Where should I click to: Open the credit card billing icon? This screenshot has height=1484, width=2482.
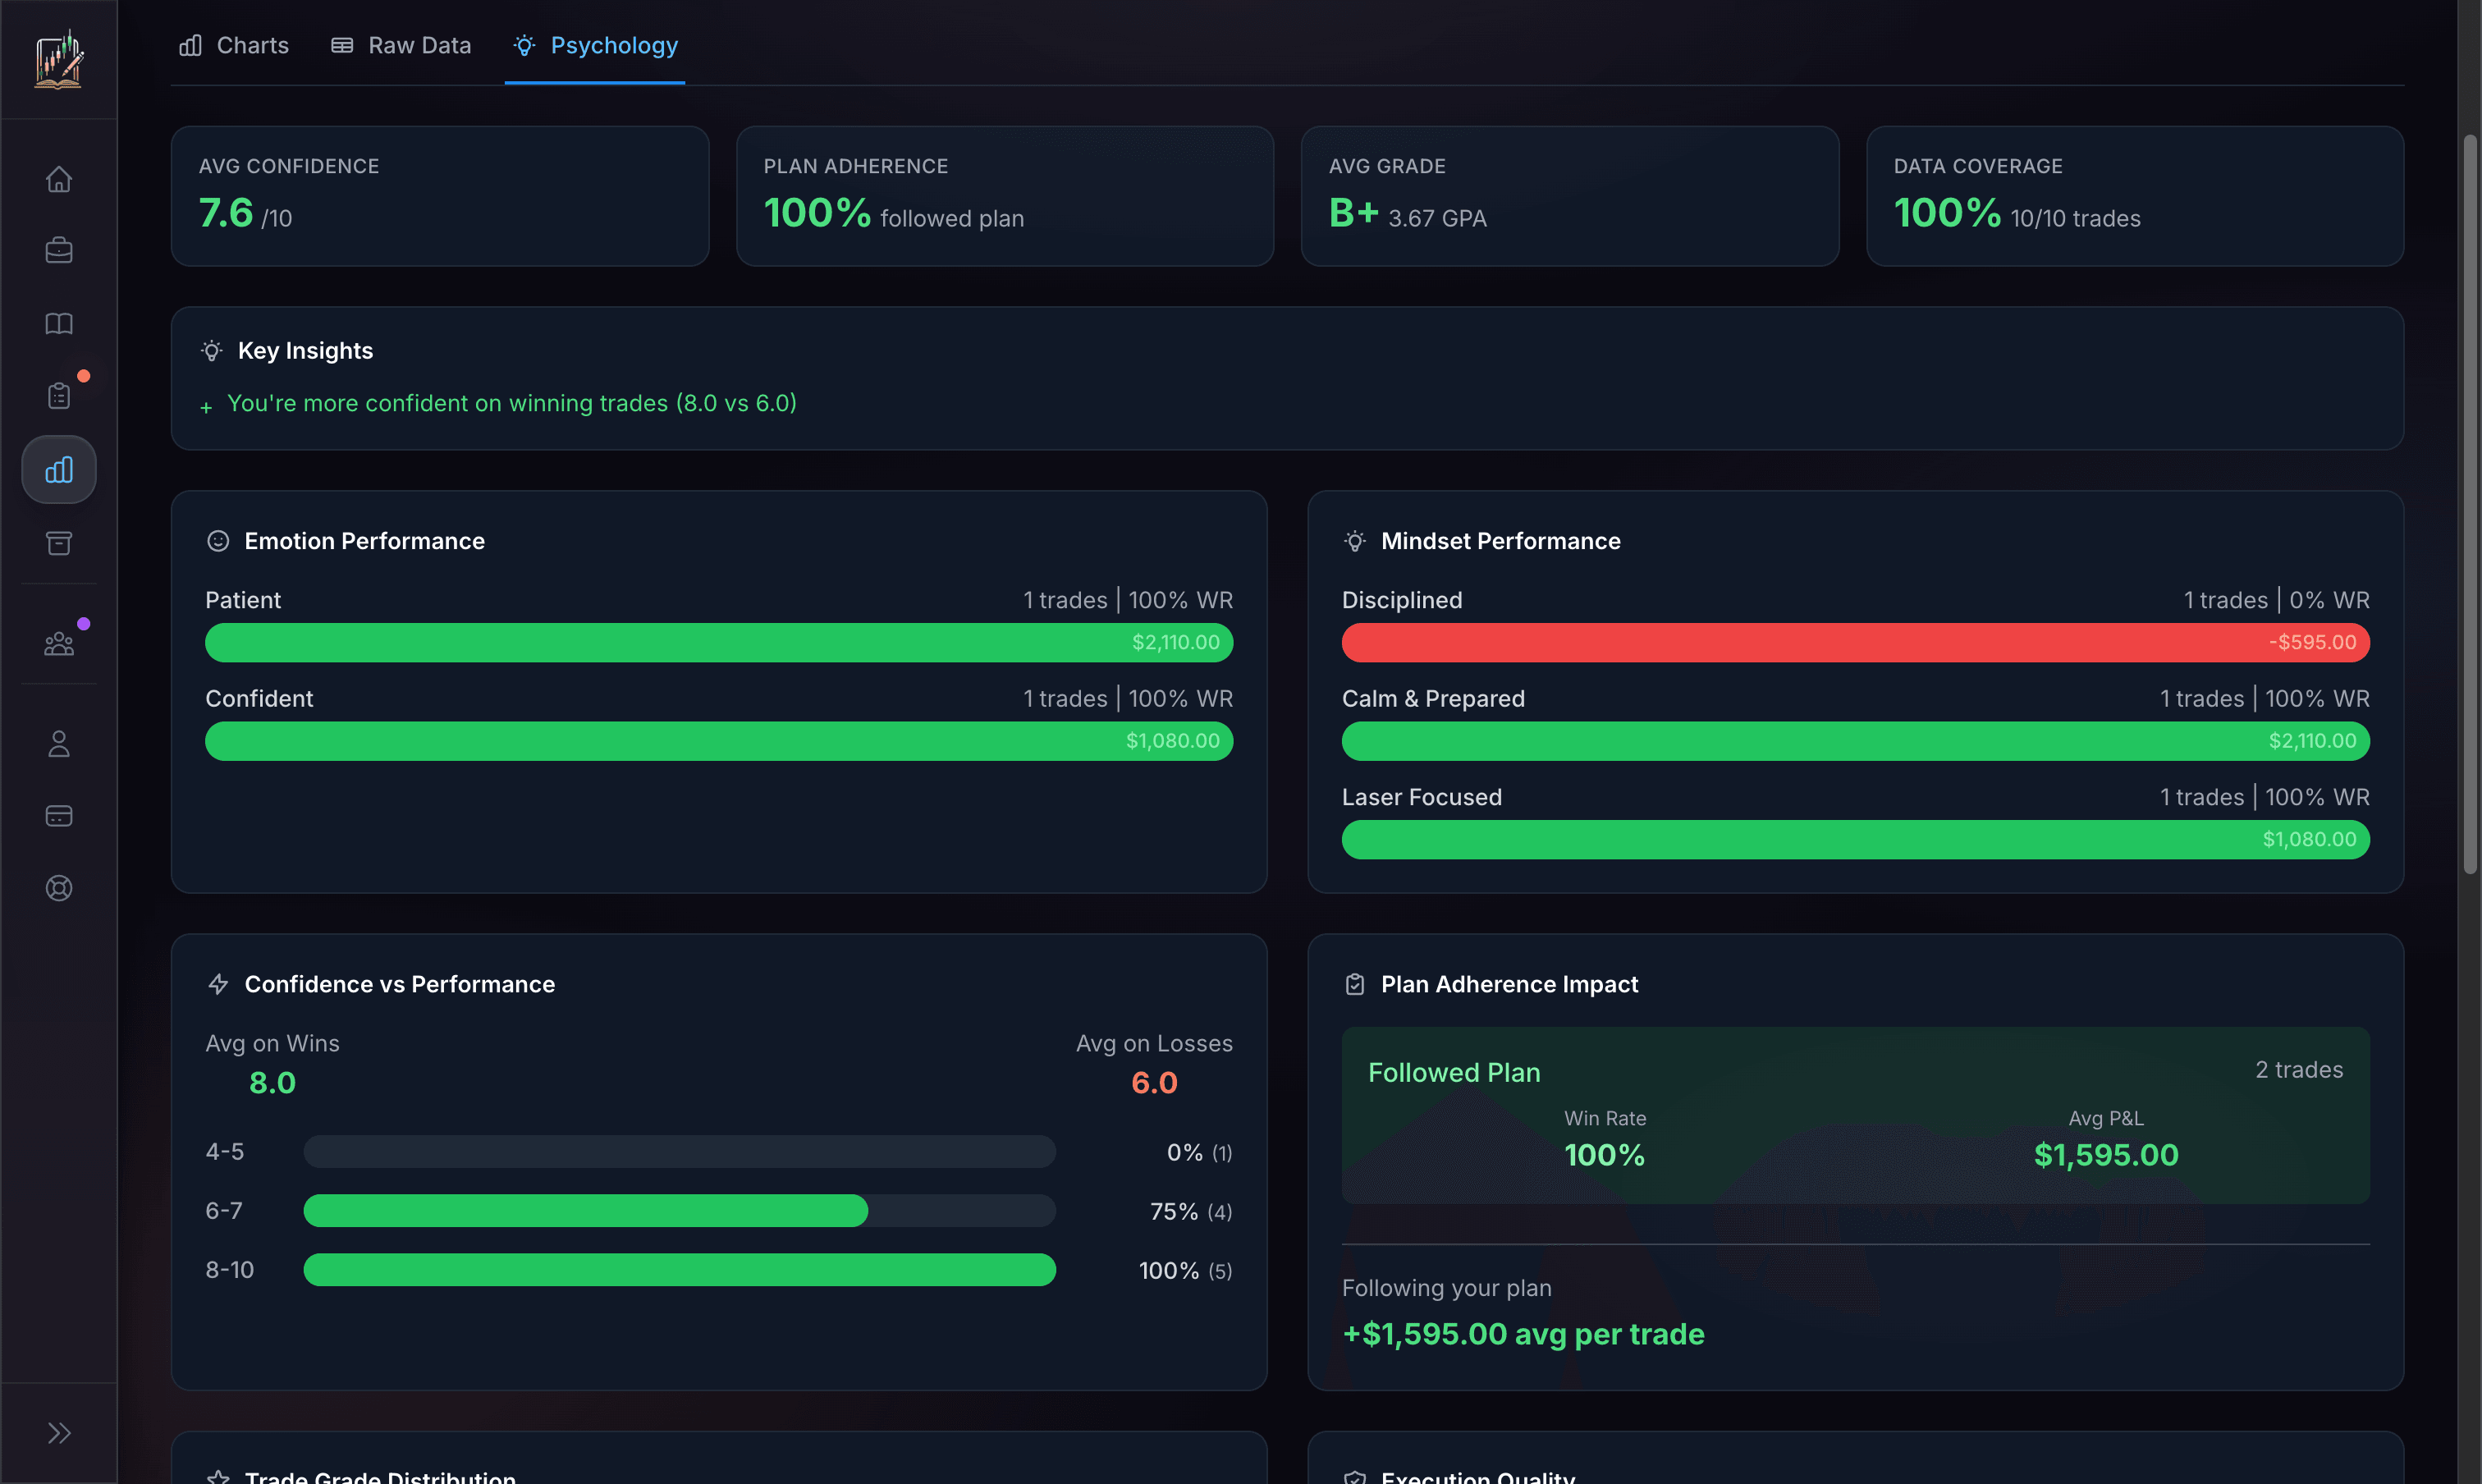click(59, 816)
